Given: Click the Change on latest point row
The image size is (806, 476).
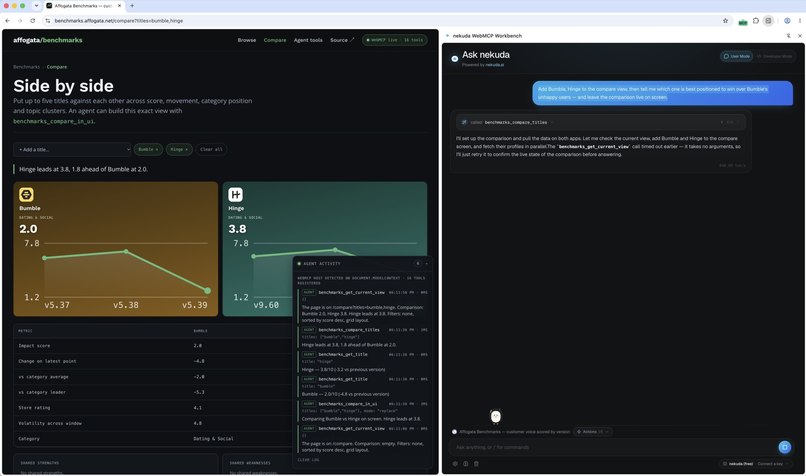Looking at the screenshot, I should pyautogui.click(x=153, y=361).
